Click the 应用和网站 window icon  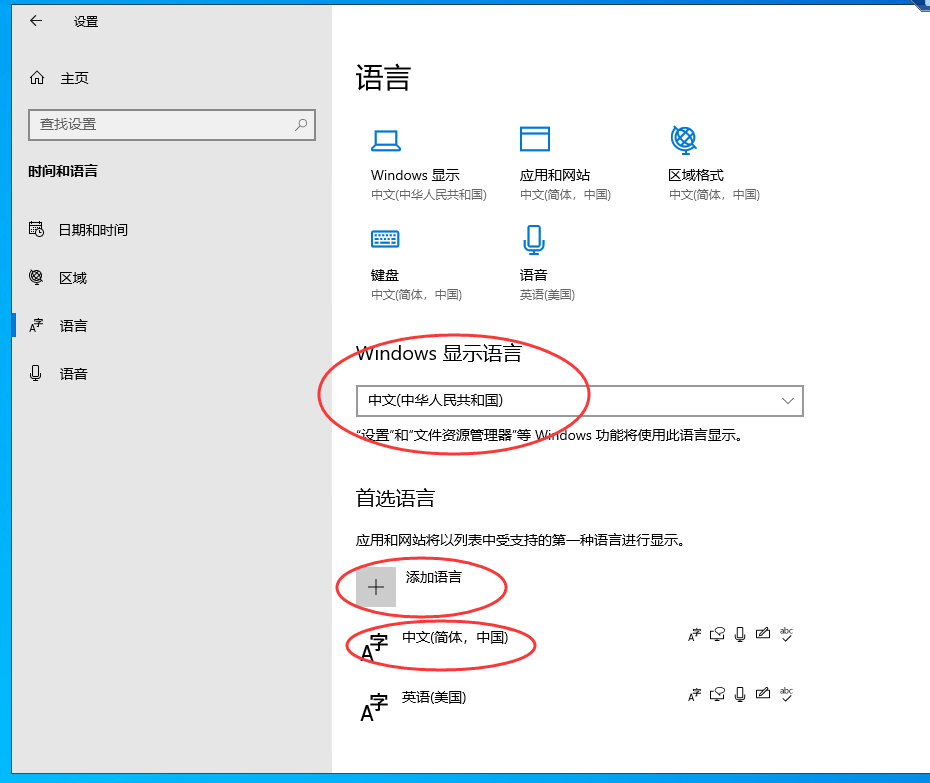pyautogui.click(x=534, y=139)
